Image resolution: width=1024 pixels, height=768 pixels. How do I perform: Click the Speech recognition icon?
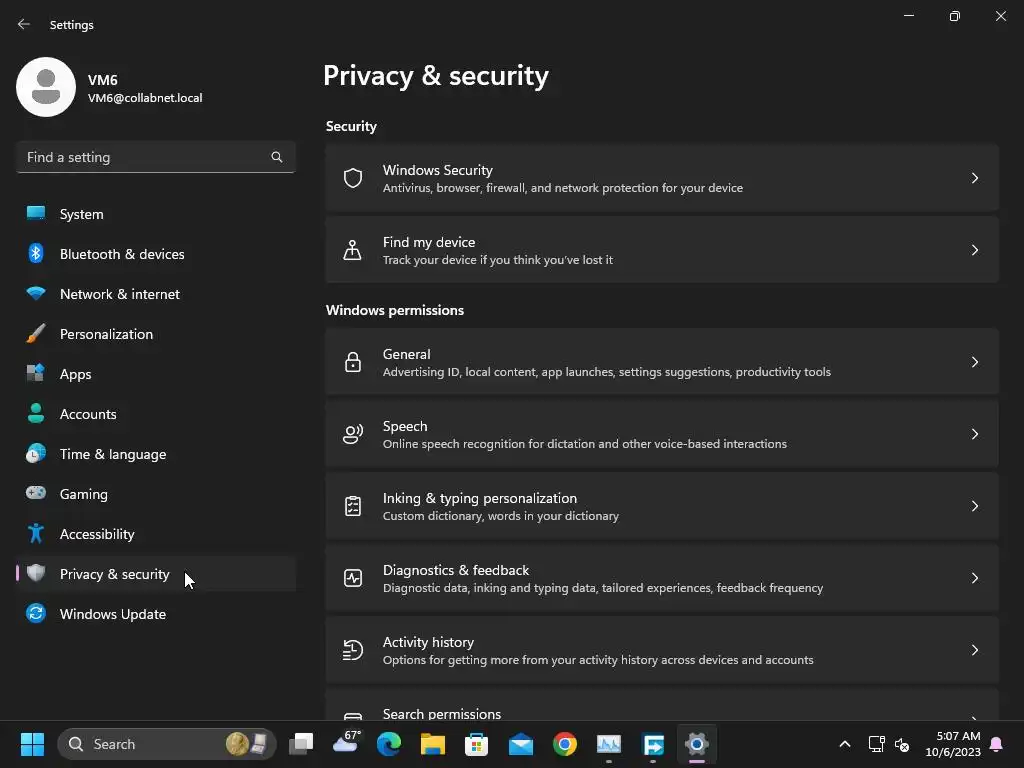(353, 434)
